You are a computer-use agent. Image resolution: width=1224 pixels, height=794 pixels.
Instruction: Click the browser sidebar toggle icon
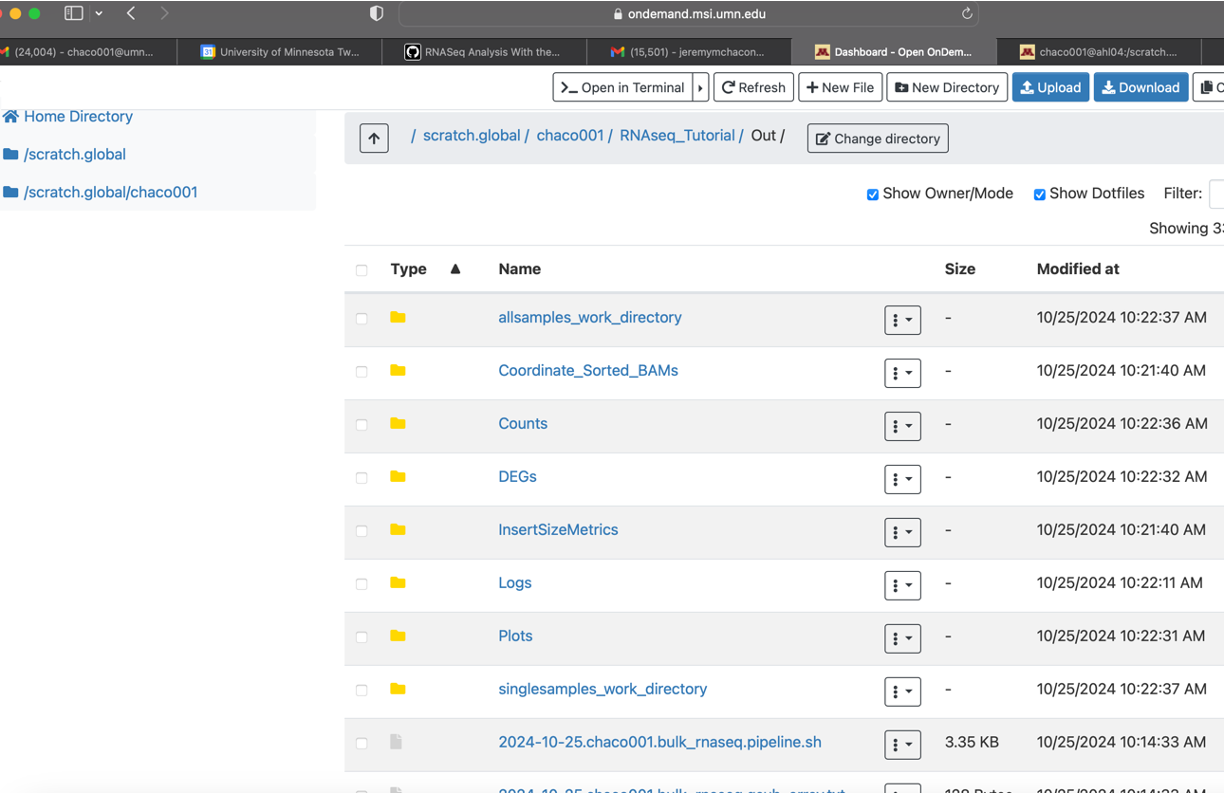74,13
